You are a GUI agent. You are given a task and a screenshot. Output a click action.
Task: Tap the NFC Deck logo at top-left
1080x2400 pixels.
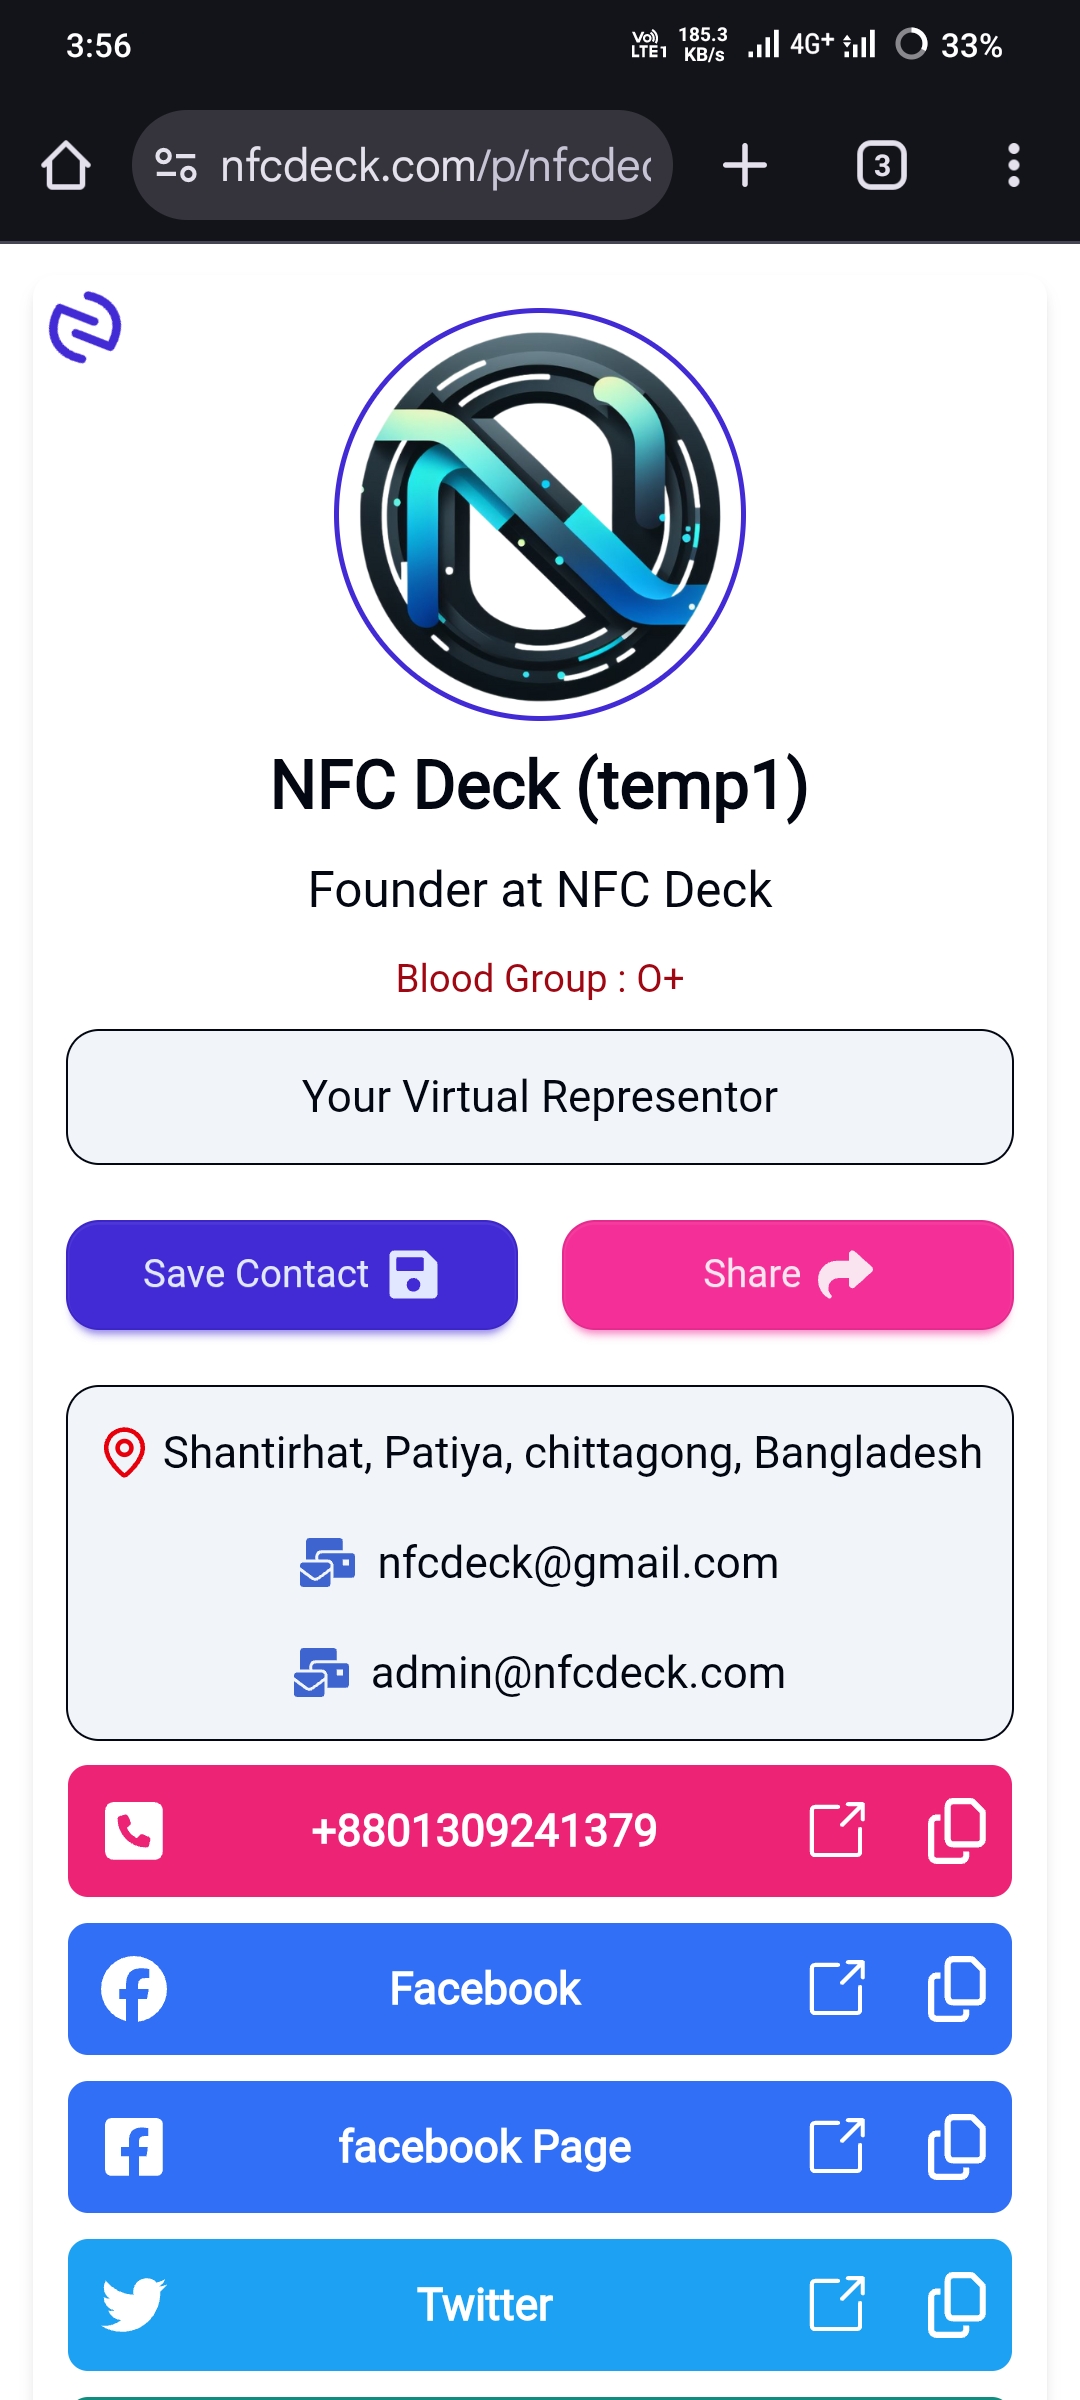tap(86, 327)
